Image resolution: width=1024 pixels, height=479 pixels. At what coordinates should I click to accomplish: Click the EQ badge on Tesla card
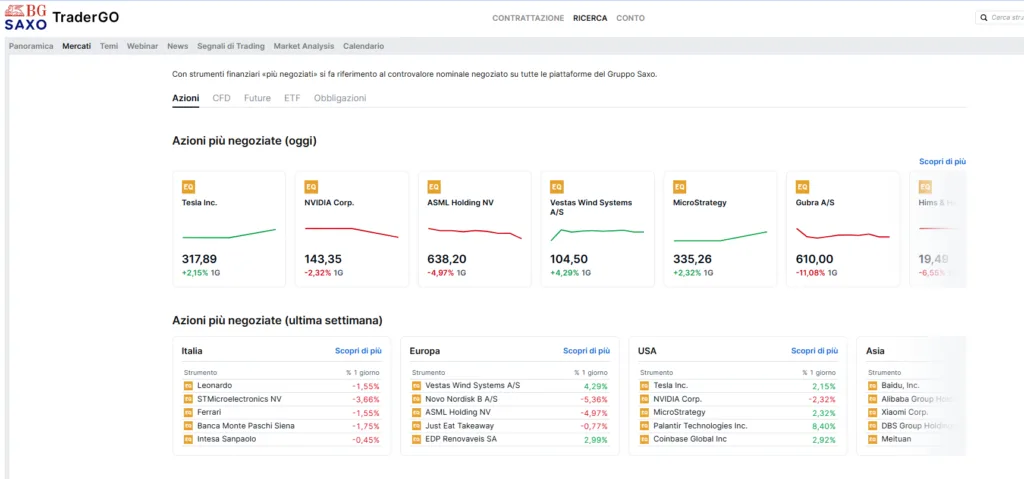(x=188, y=187)
